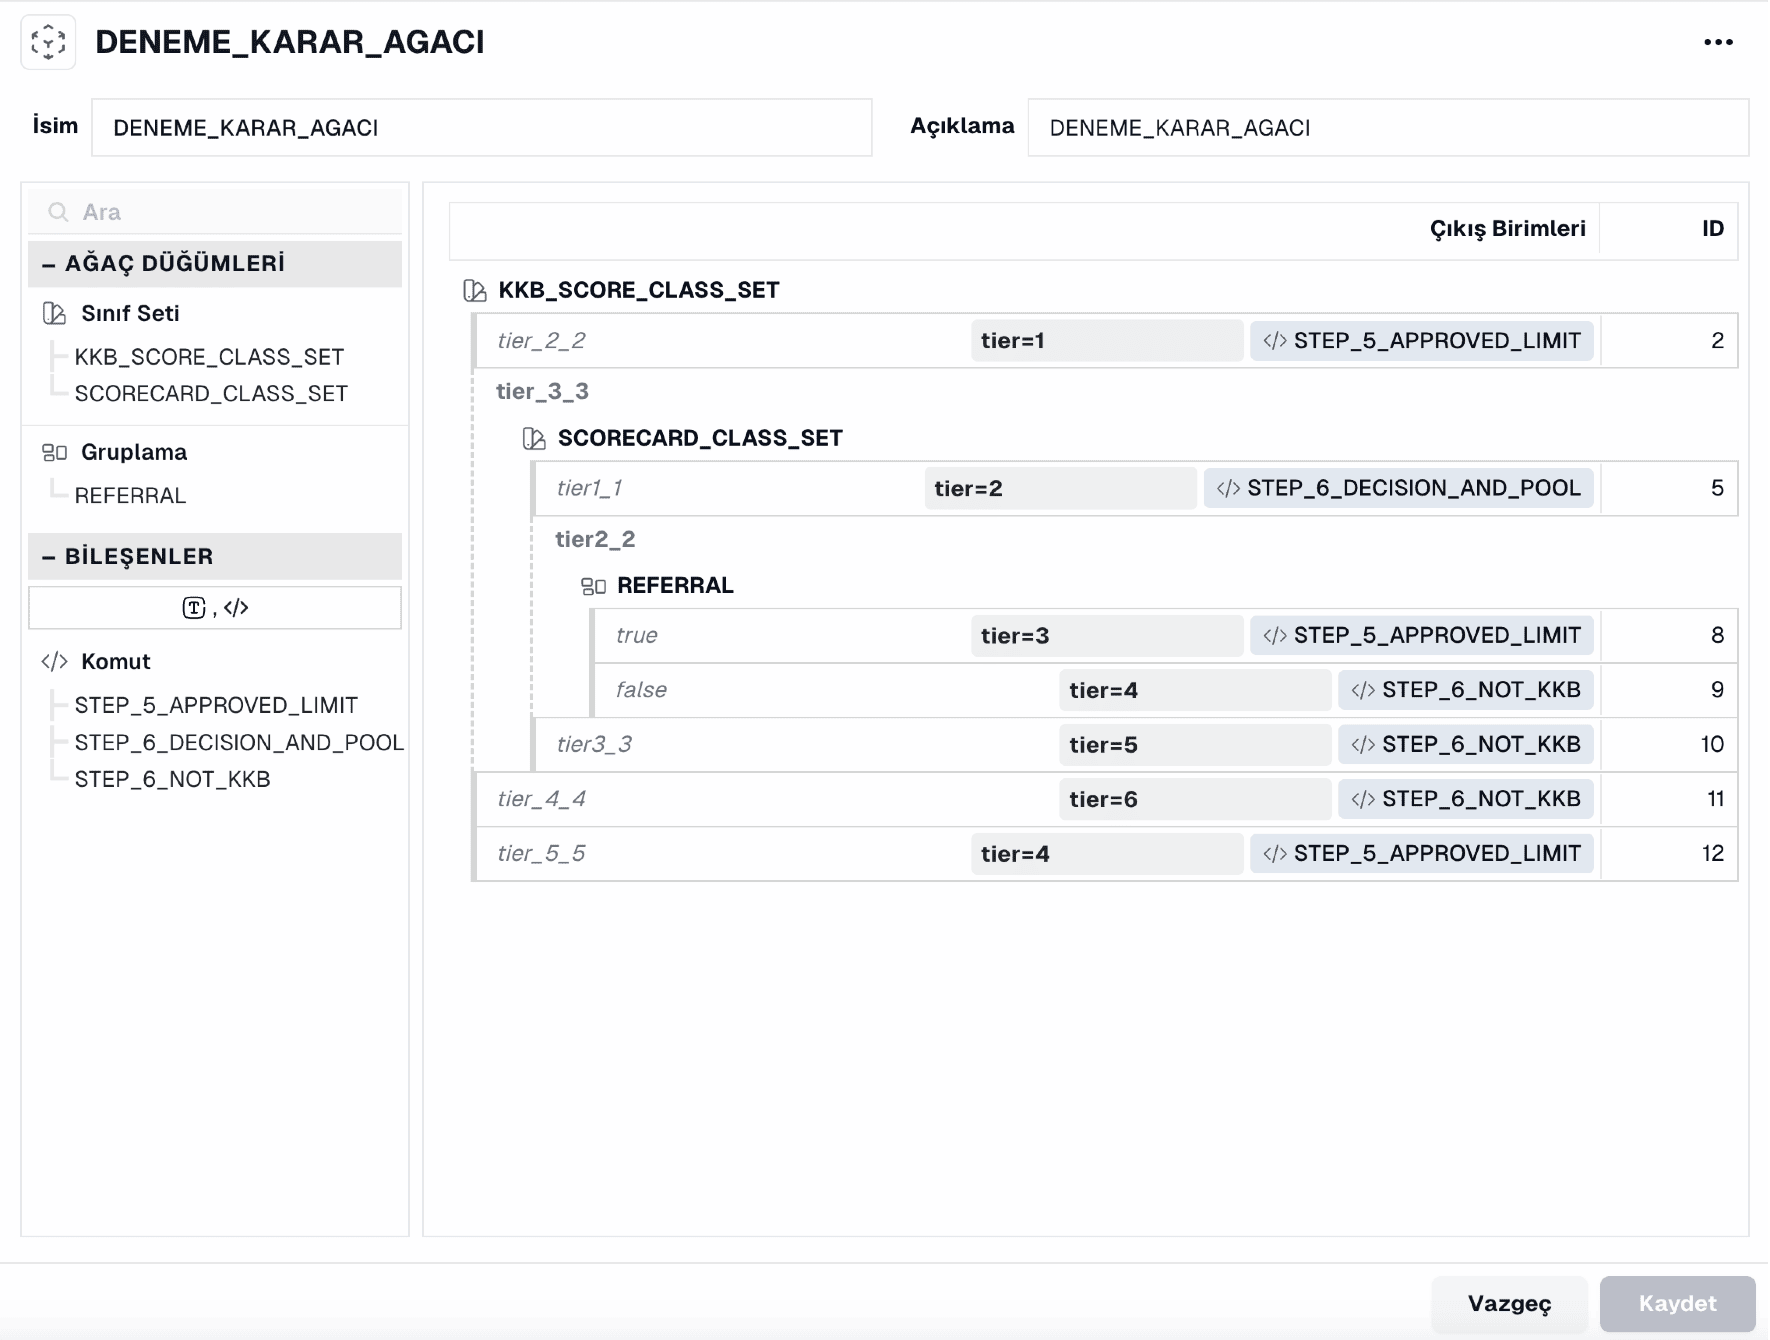Collapse the BİLEŞENLER section
This screenshot has height=1340, width=1770.
pyautogui.click(x=48, y=557)
